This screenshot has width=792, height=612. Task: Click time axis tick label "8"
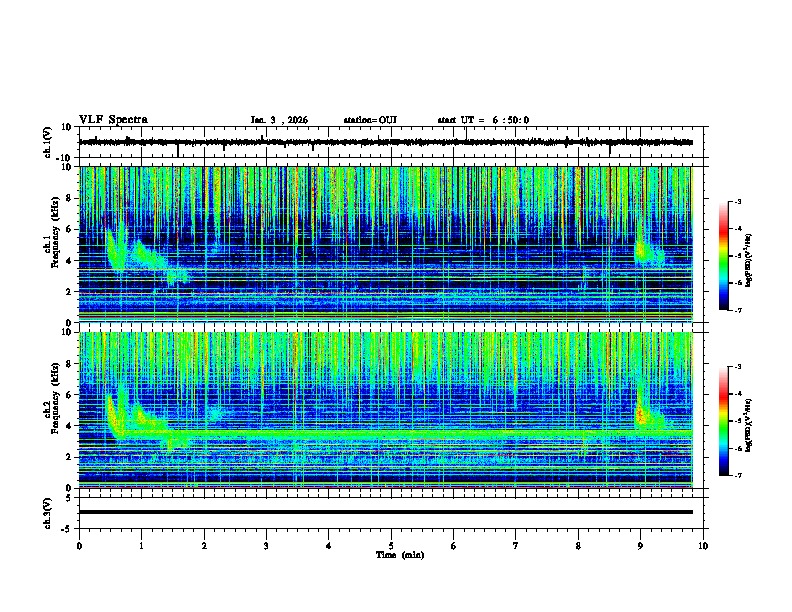pyautogui.click(x=578, y=545)
